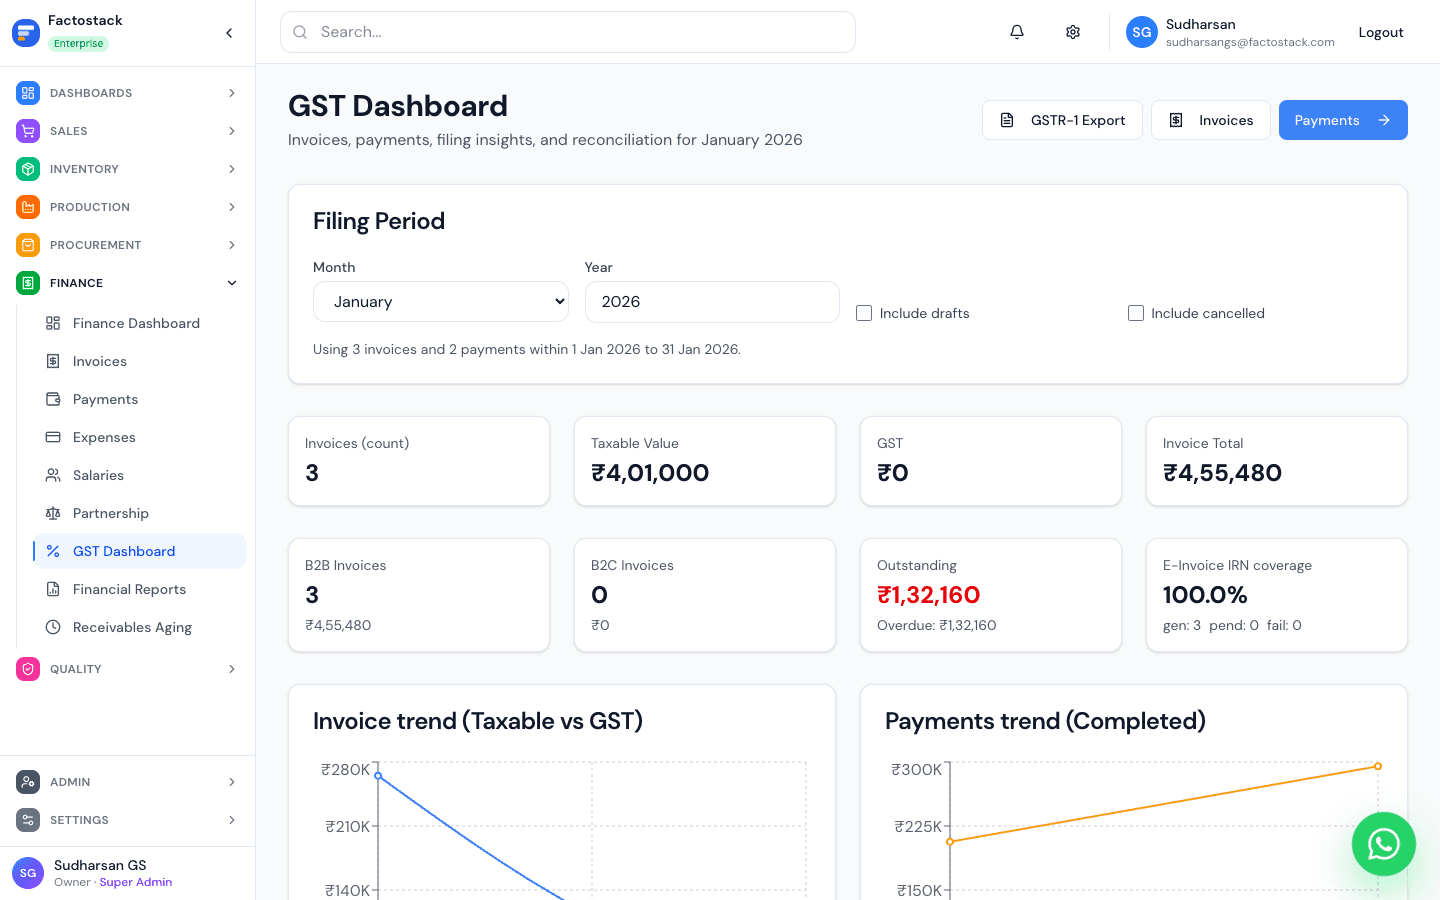Open Salaries in the Finance menu
This screenshot has width=1440, height=900.
point(140,475)
